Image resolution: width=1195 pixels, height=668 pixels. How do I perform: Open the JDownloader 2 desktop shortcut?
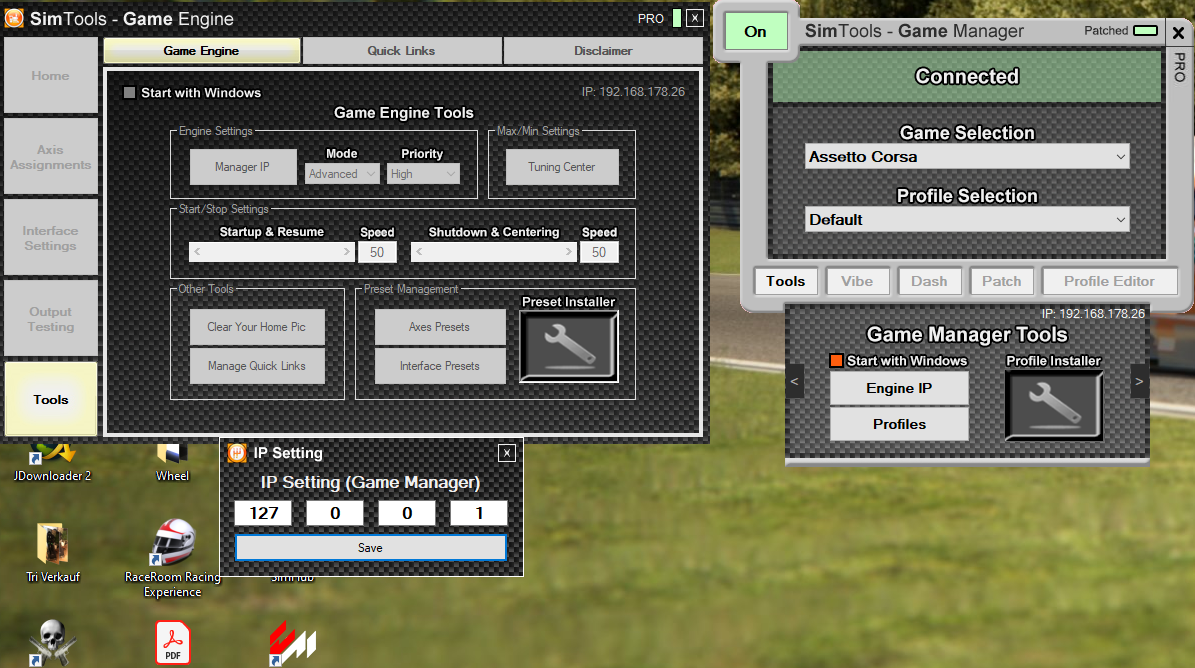click(x=52, y=462)
